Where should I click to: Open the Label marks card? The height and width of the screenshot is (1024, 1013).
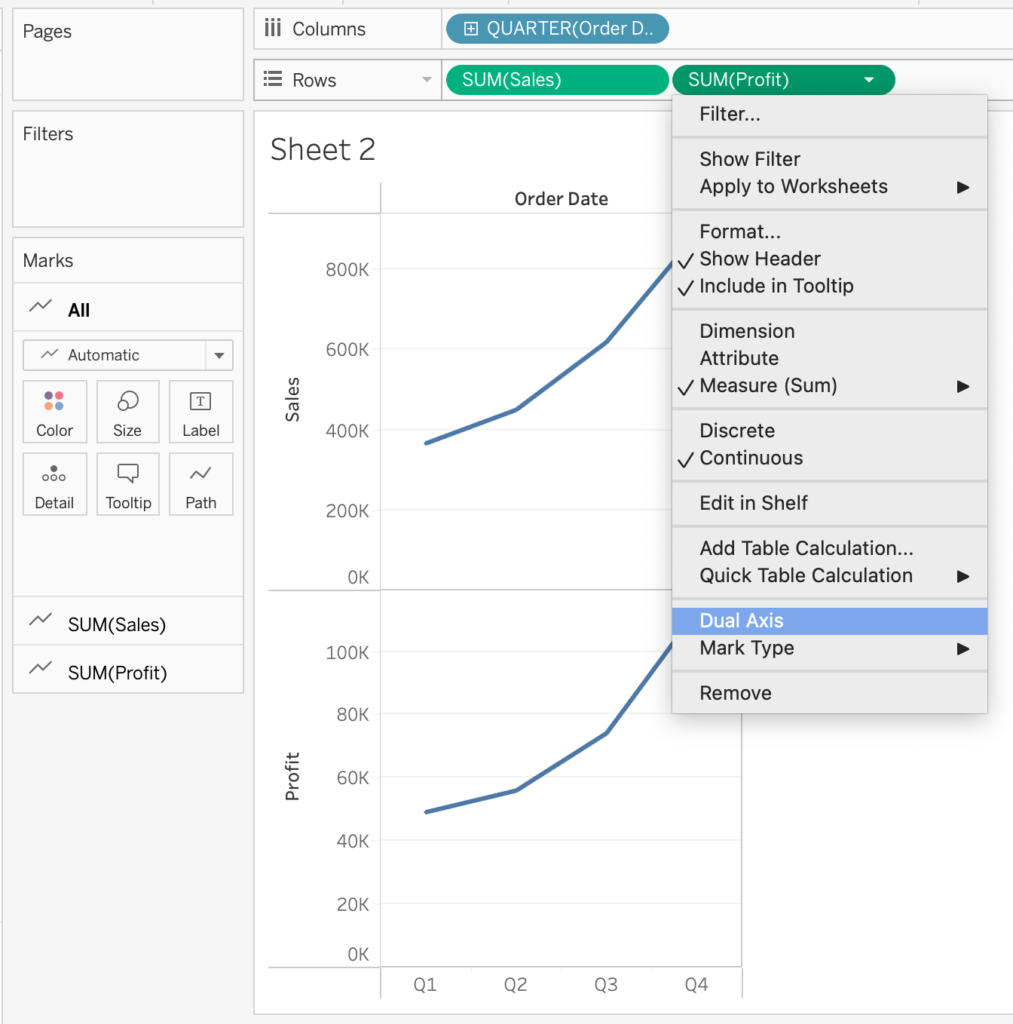pyautogui.click(x=200, y=411)
